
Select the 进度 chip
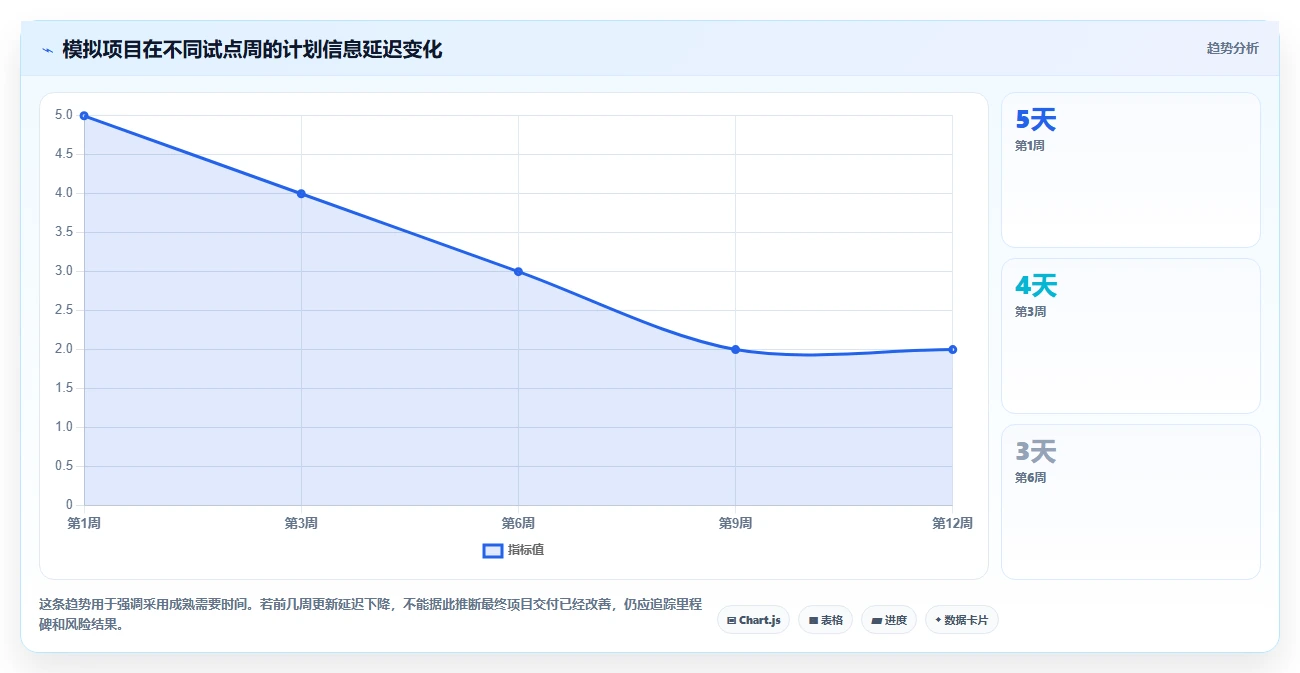tap(889, 620)
